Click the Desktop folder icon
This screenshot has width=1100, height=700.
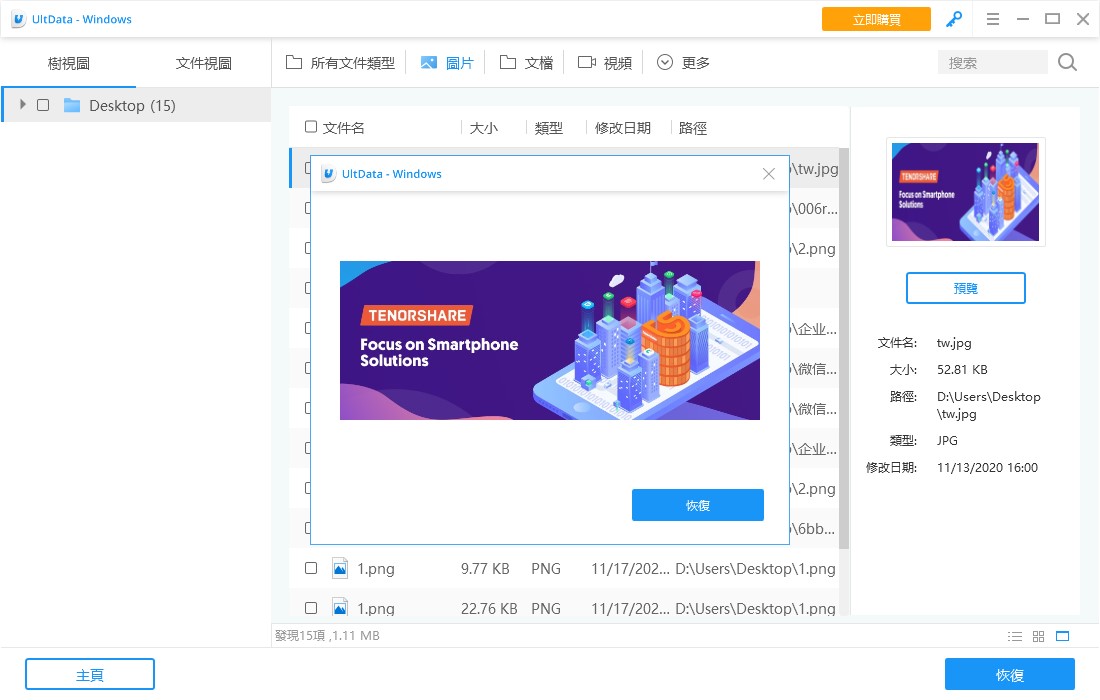pyautogui.click(x=72, y=105)
